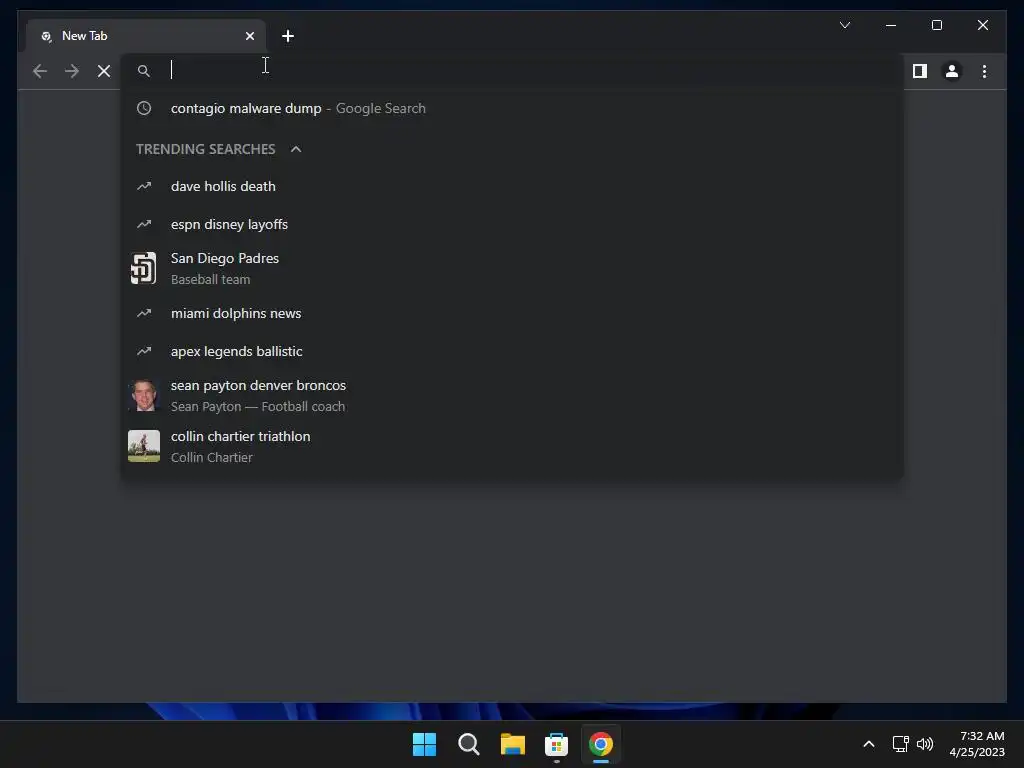This screenshot has width=1024, height=768.
Task: Open File Explorer from the taskbar
Action: [x=513, y=744]
